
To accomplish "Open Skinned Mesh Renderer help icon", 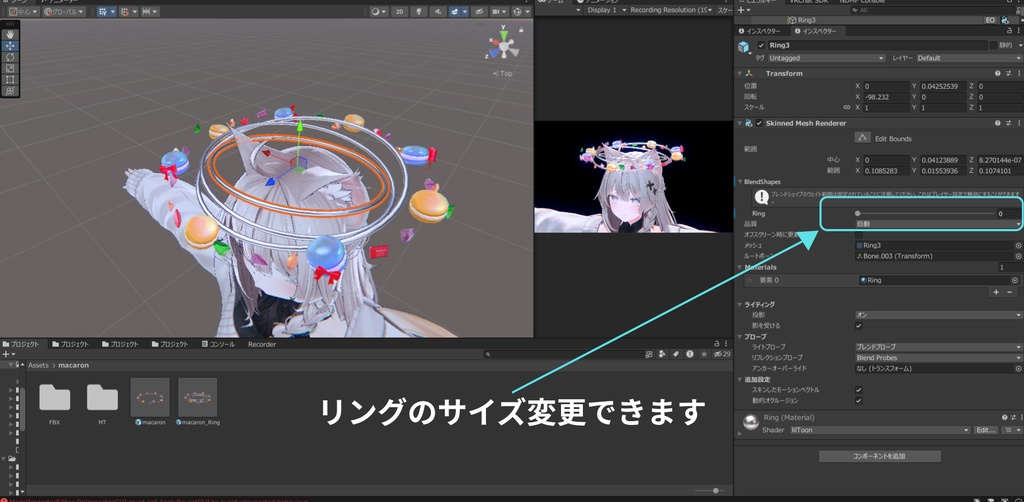I will click(998, 123).
